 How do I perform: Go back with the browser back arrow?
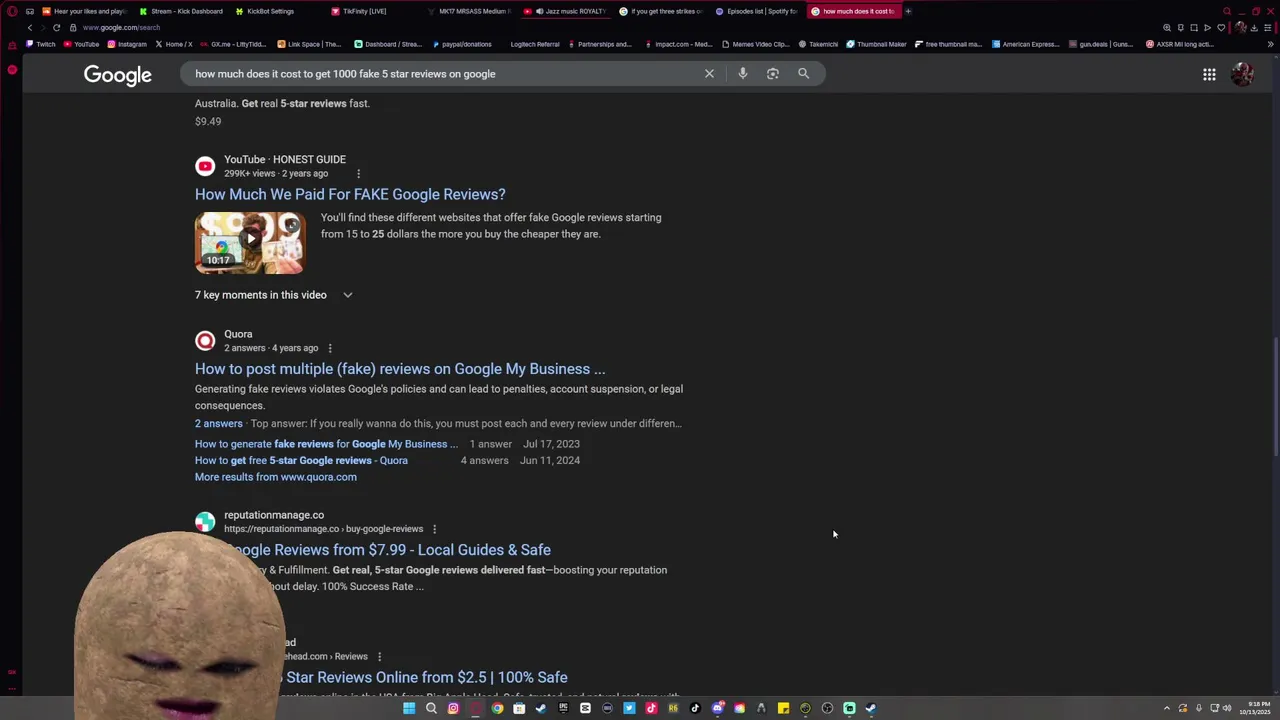tap(30, 27)
